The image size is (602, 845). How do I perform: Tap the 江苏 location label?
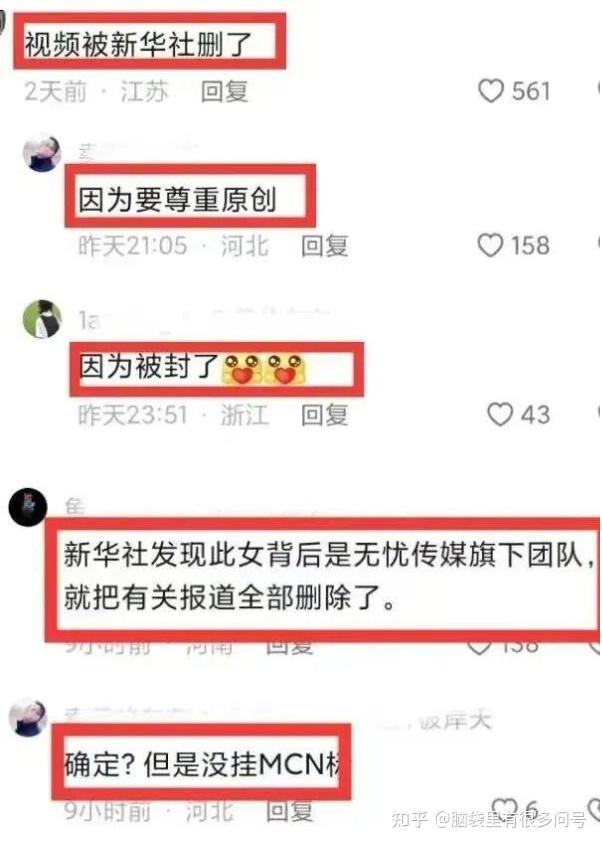pos(143,91)
